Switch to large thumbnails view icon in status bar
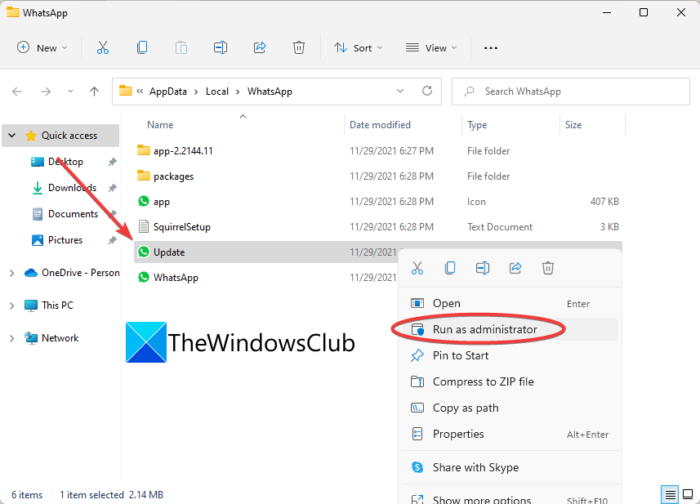Screen dimensions: 700x504 pos(688,494)
